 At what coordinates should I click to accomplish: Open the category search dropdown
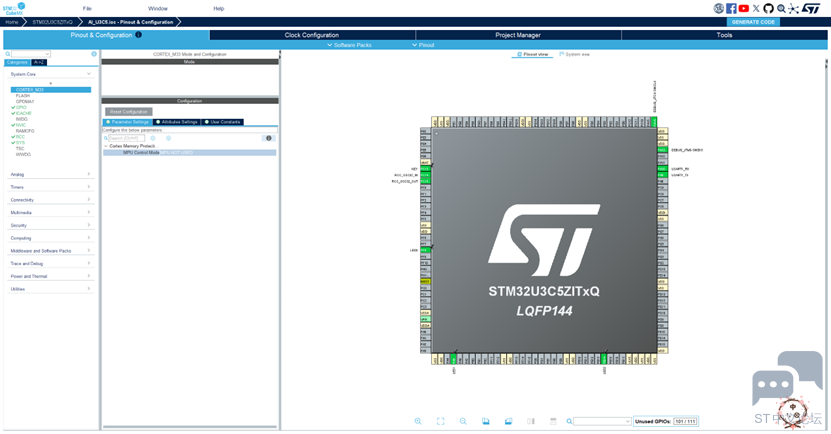48,54
